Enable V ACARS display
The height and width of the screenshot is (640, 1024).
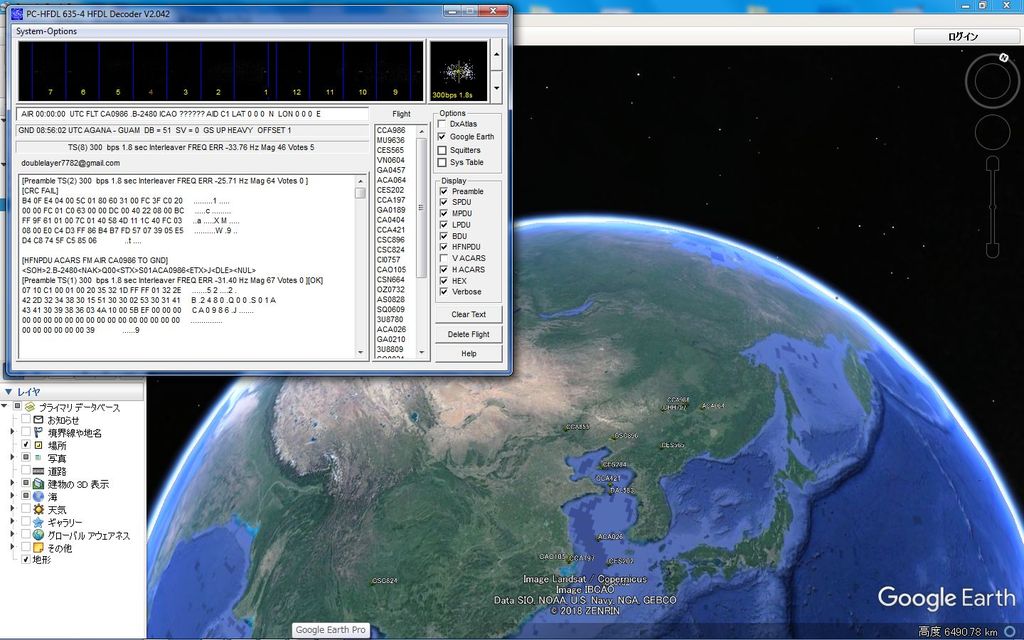click(x=442, y=257)
